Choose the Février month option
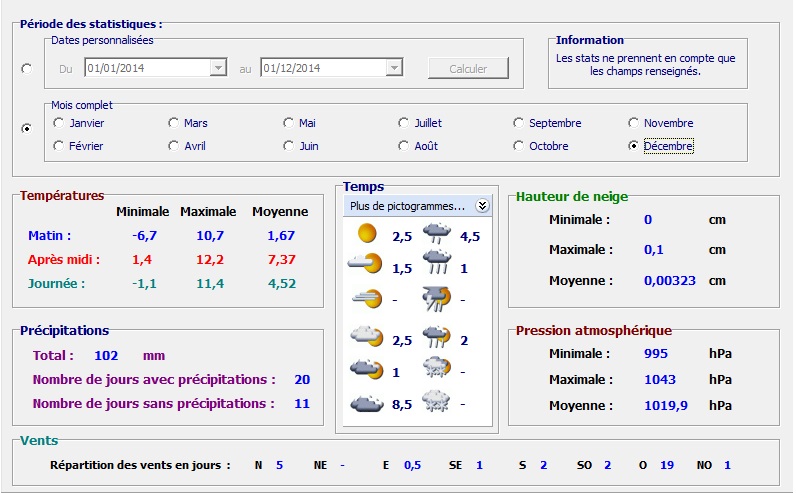The image size is (796, 493). pyautogui.click(x=78, y=146)
